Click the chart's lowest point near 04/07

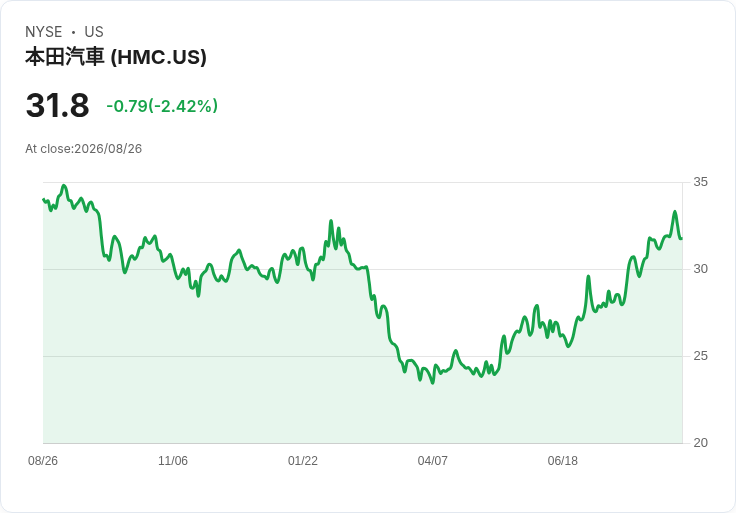(433, 383)
